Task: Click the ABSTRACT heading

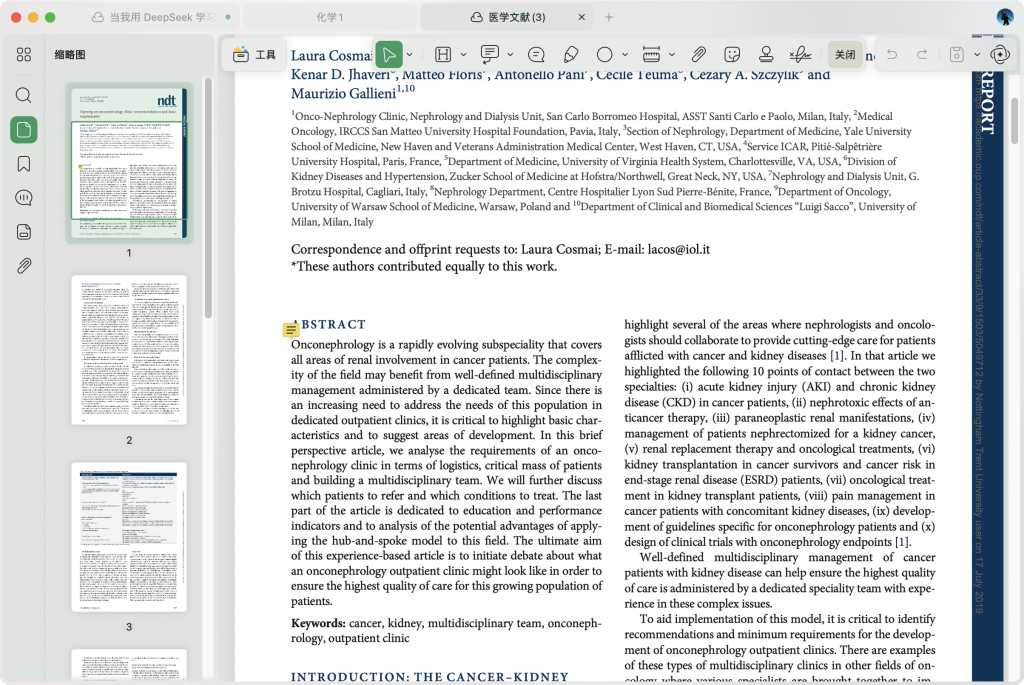Action: click(x=328, y=325)
